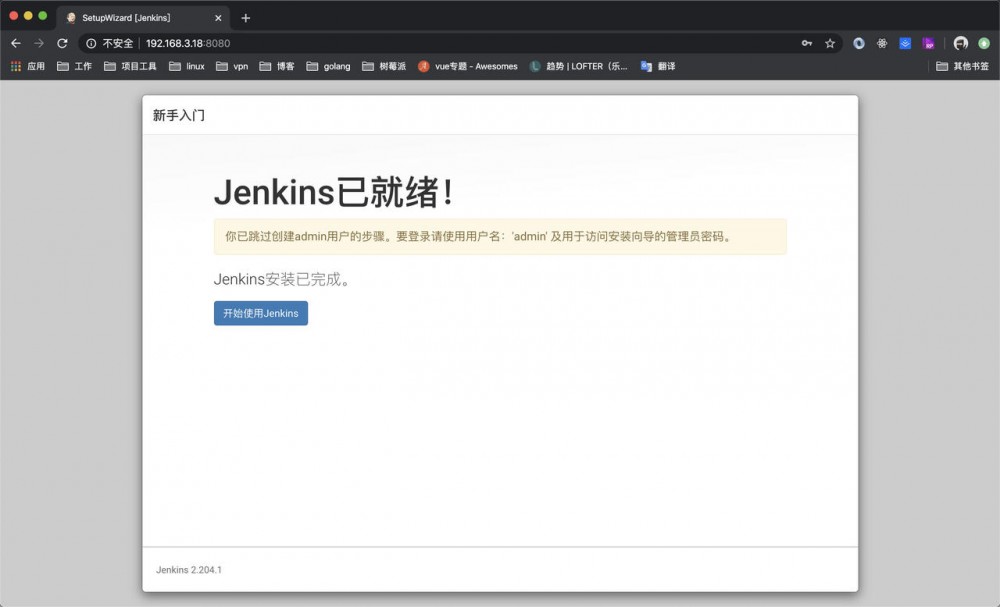Click inside the address bar
This screenshot has height=607, width=1000.
(300, 44)
